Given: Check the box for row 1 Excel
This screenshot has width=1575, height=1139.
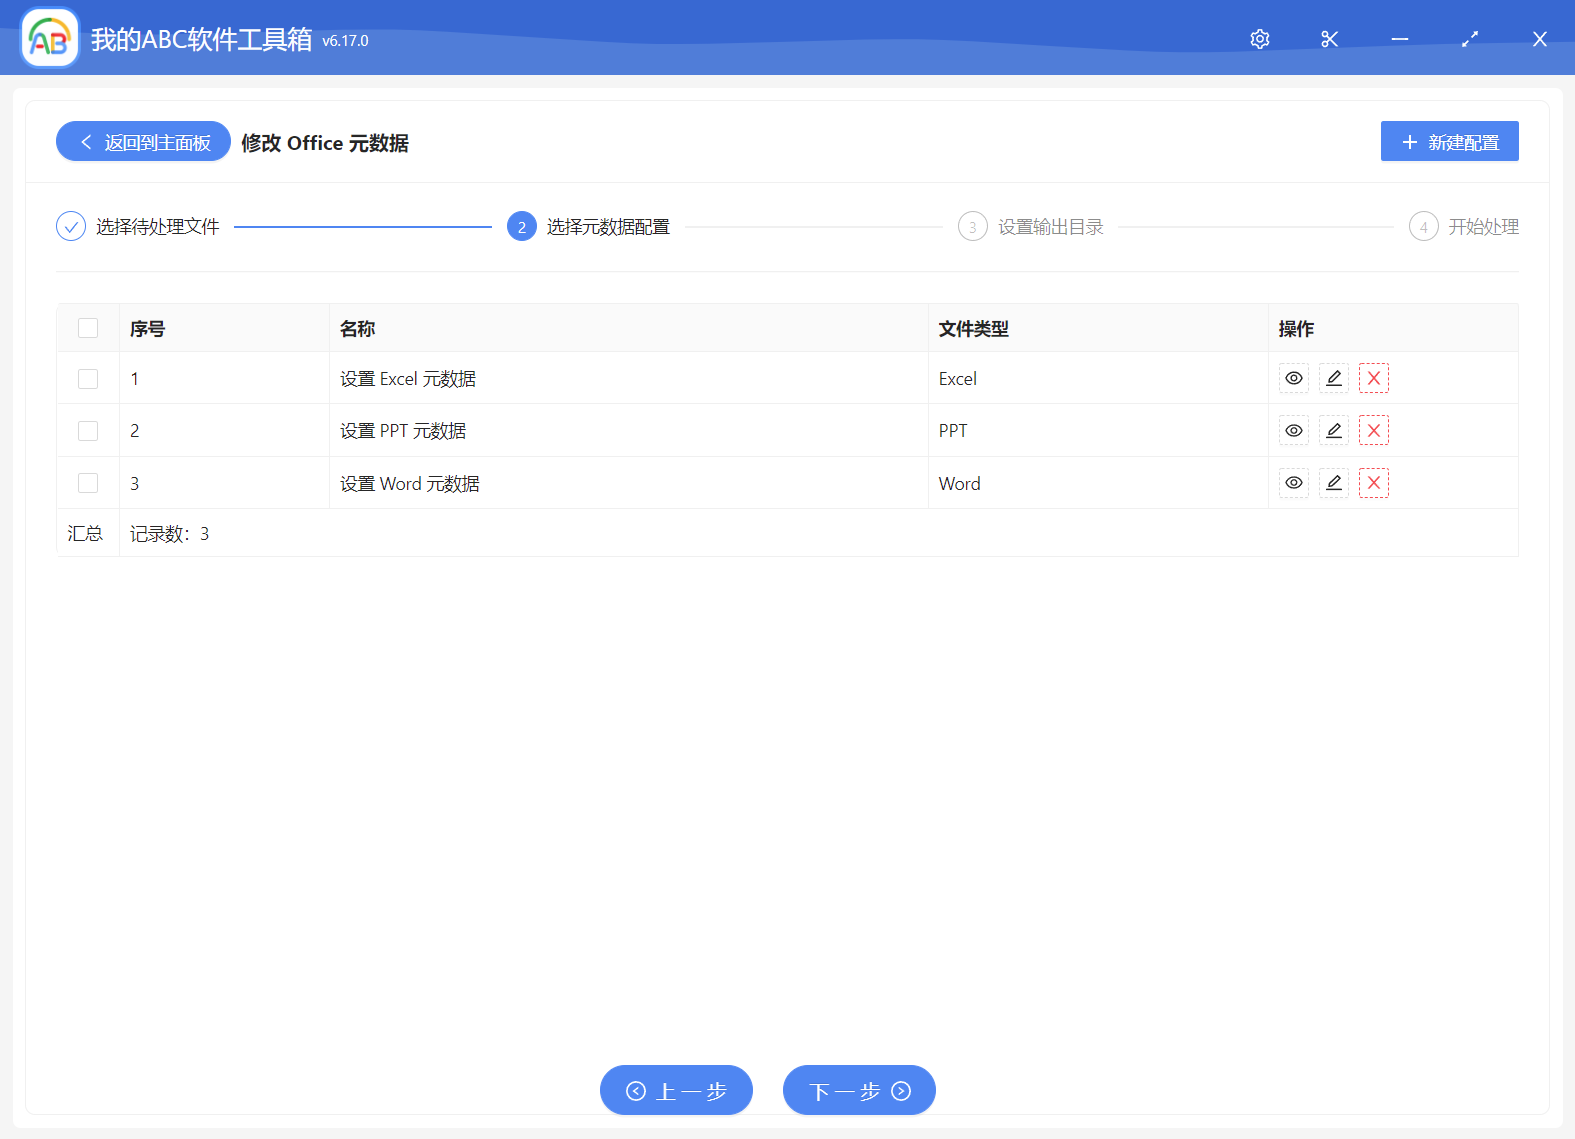Looking at the screenshot, I should [x=88, y=379].
